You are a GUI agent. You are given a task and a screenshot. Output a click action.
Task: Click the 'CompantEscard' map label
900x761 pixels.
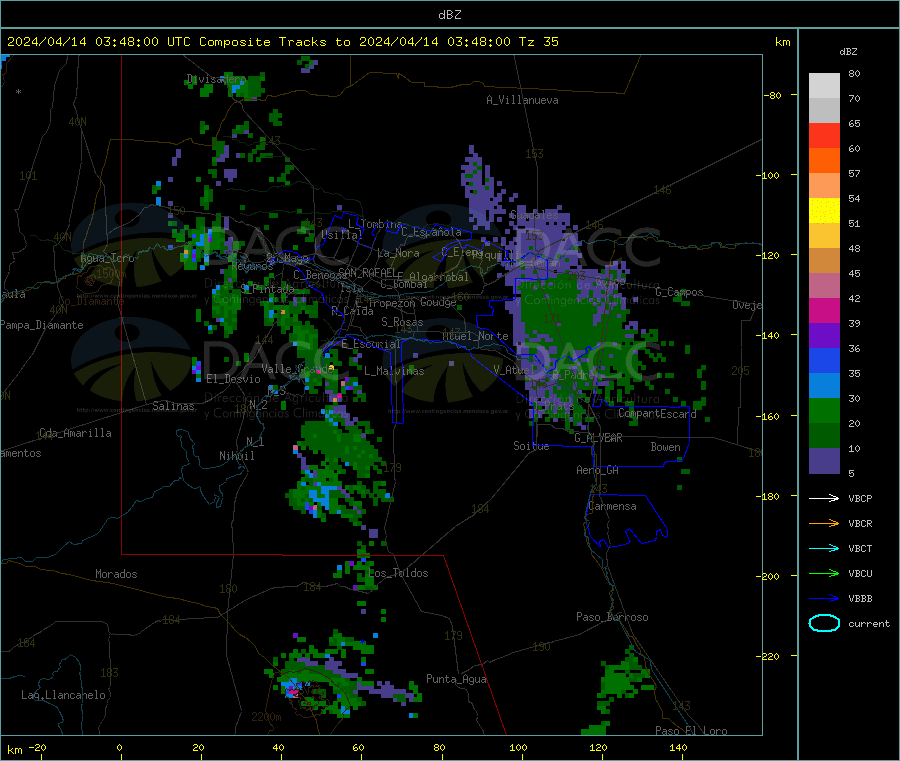coord(657,414)
